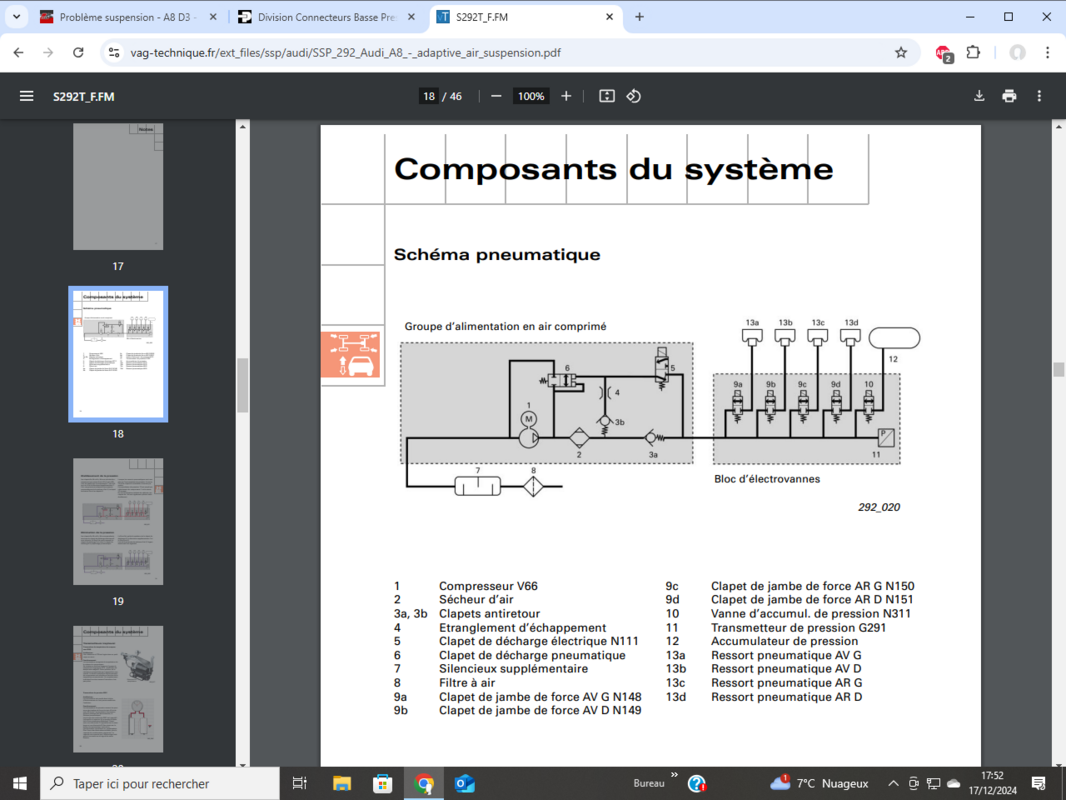Screen dimensions: 1066x800
Task: Click the zoom percentage field
Action: (530, 96)
